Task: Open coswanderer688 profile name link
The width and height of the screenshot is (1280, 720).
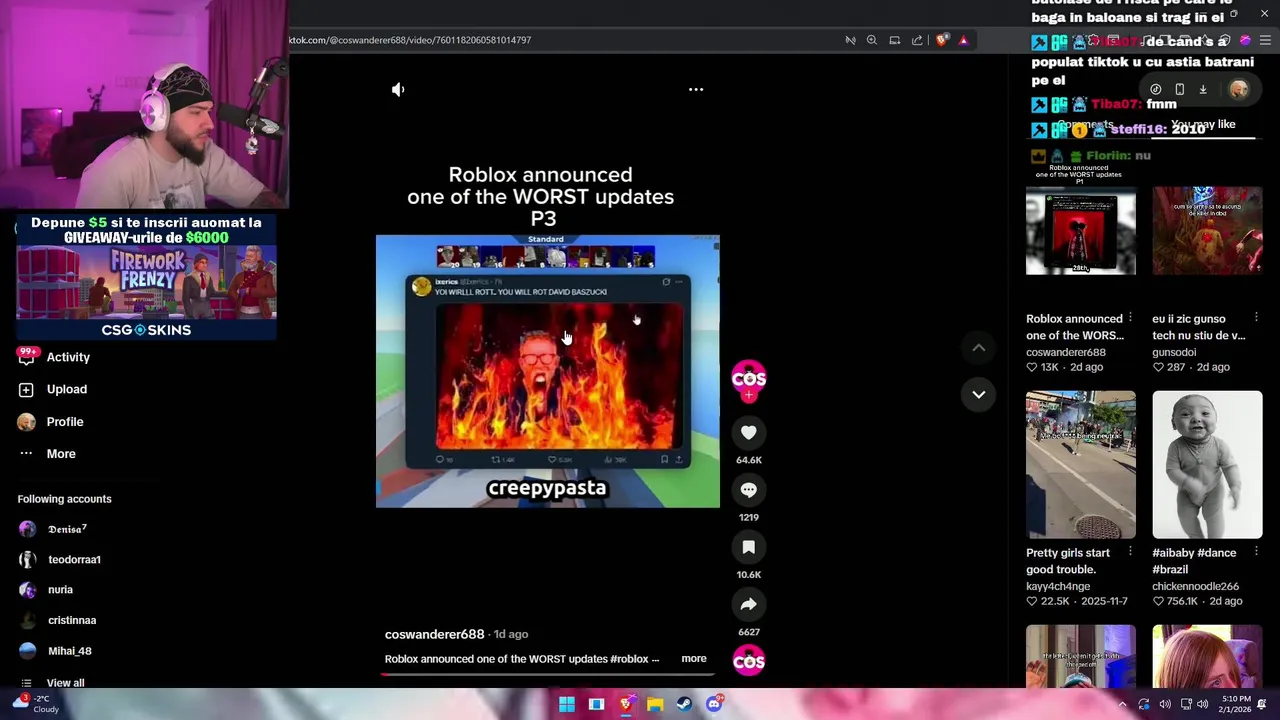Action: pos(434,634)
